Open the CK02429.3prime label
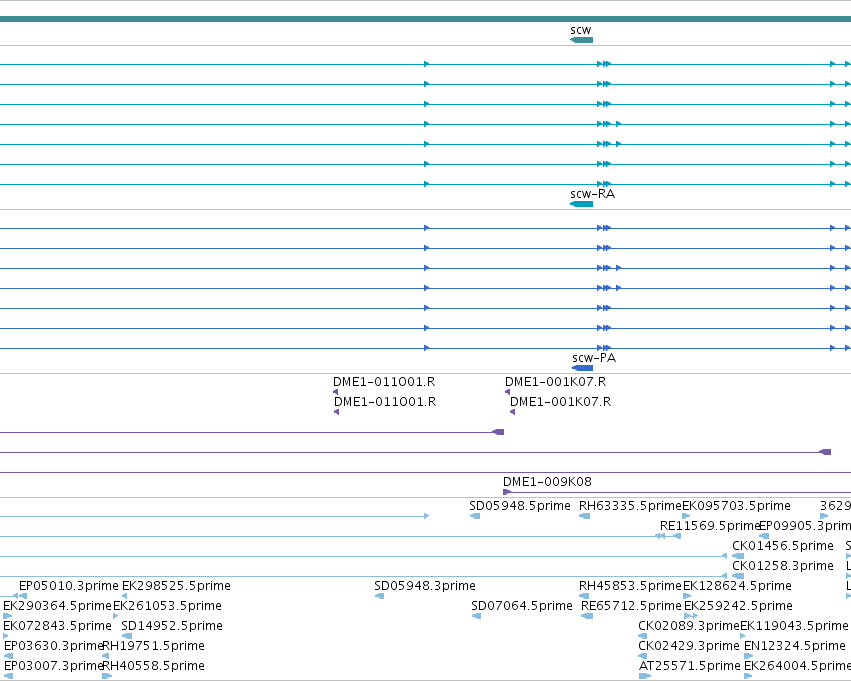 pos(689,646)
